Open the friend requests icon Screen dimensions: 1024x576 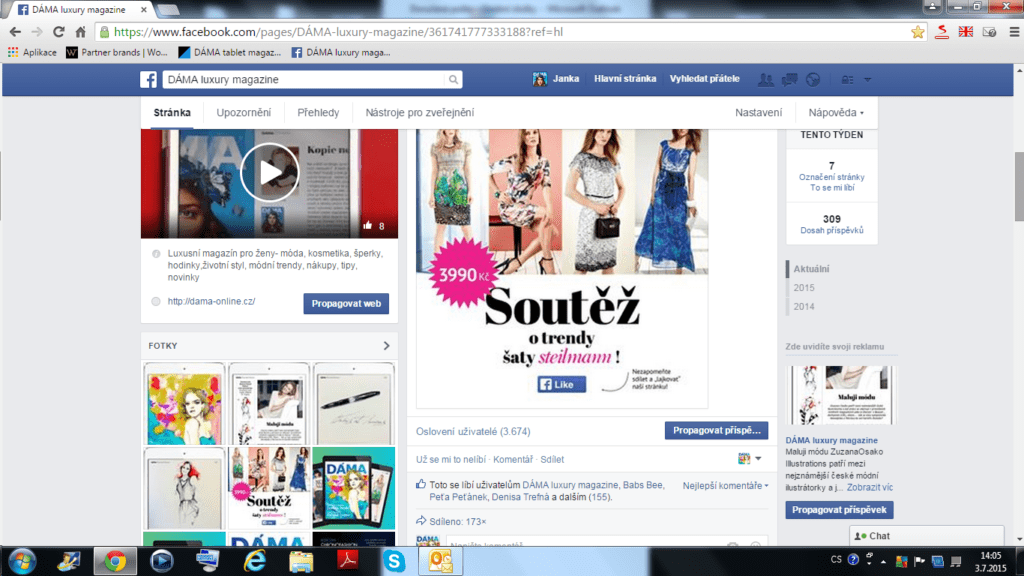[x=766, y=80]
